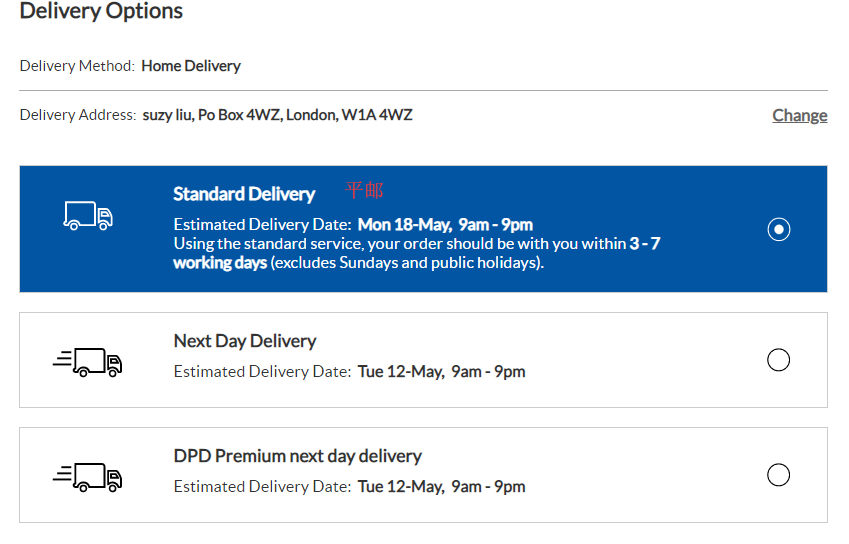The width and height of the screenshot is (849, 544).
Task: Choose the Next Day Delivery radio button
Action: pos(779,360)
